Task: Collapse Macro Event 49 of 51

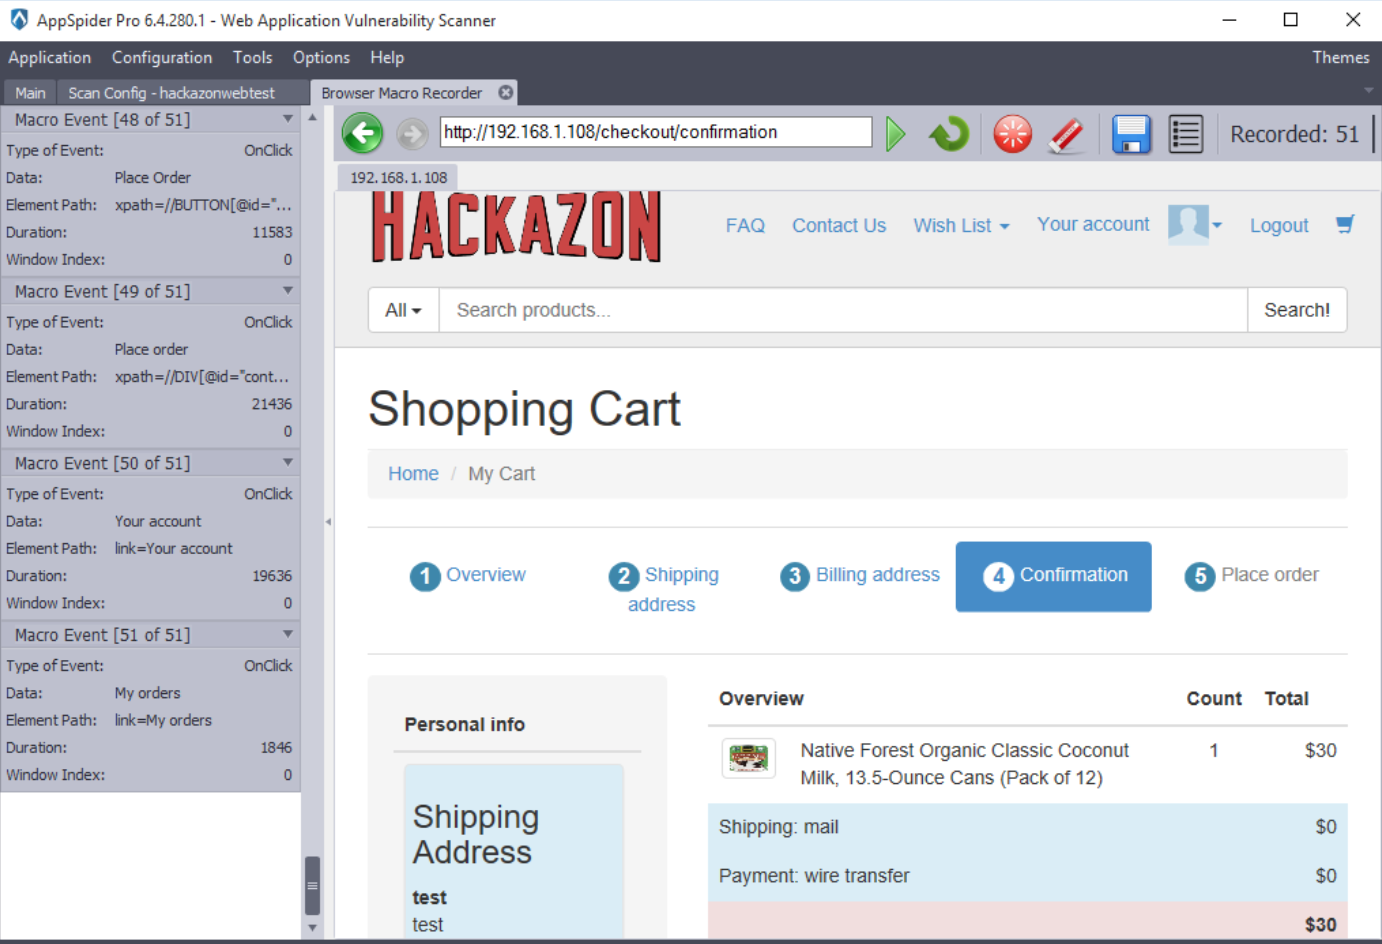Action: point(288,291)
